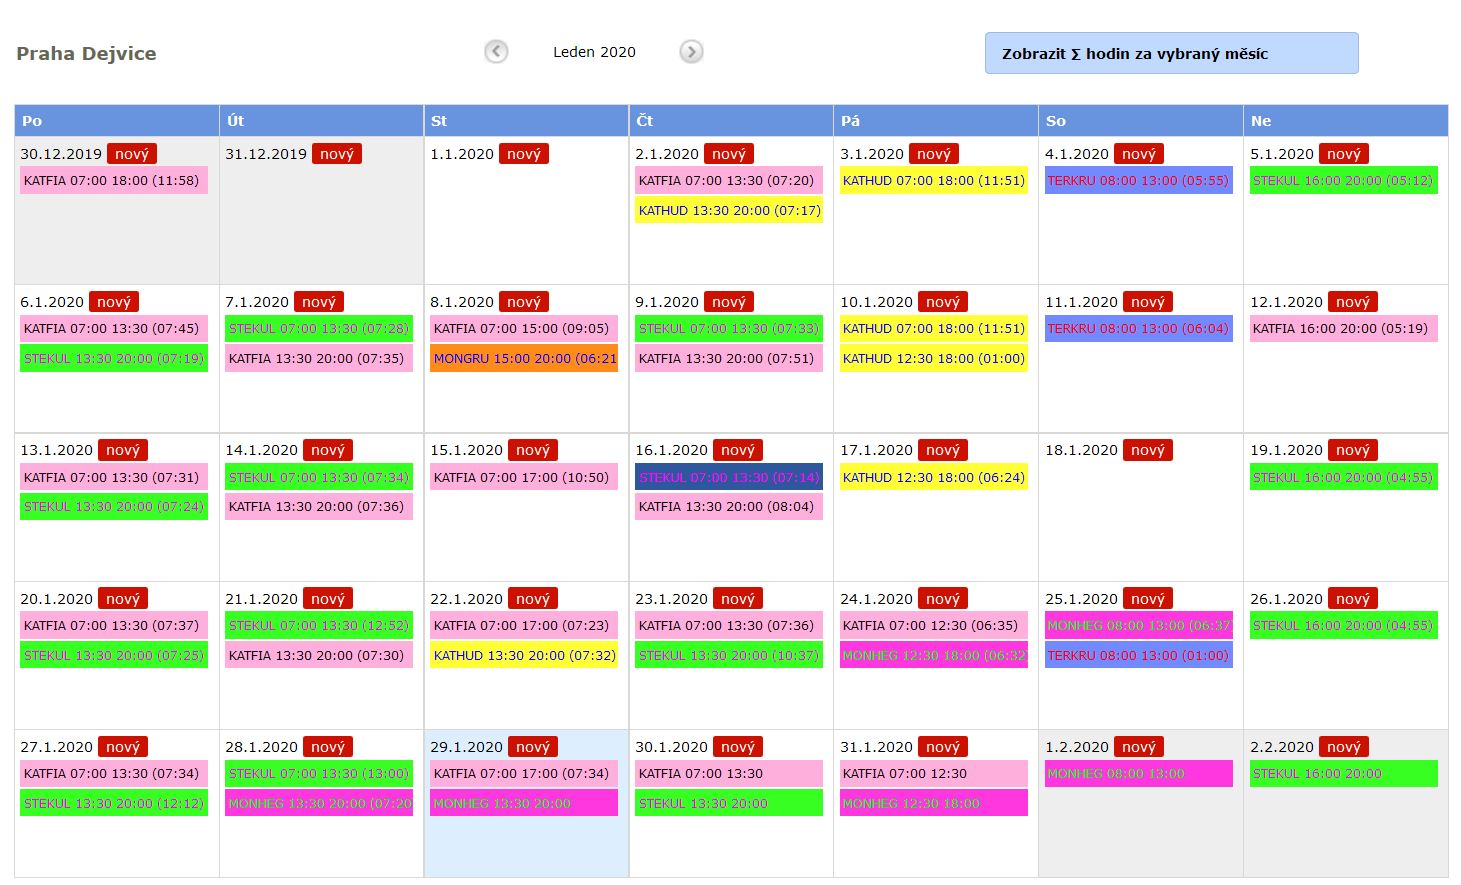Open KATHUD 12:30 18:00 shift on 17.1.2020
The width and height of the screenshot is (1461, 885).
[x=933, y=478]
